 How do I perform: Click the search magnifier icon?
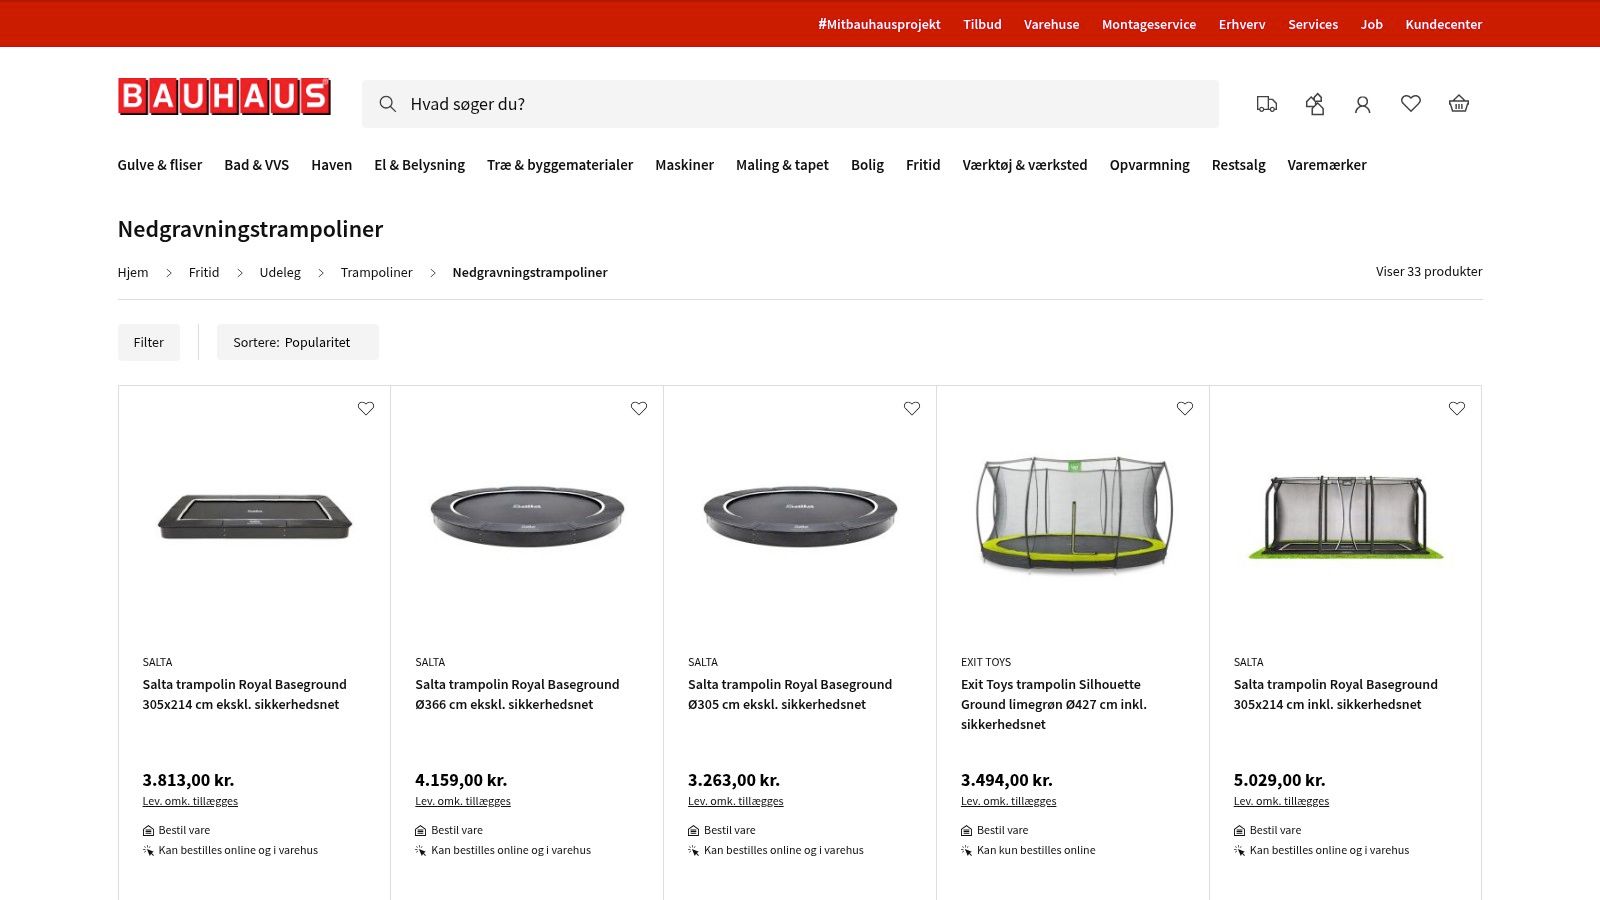point(388,104)
